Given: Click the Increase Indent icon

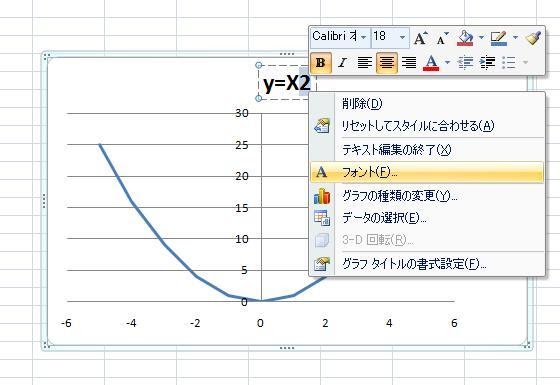Looking at the screenshot, I should pos(488,63).
